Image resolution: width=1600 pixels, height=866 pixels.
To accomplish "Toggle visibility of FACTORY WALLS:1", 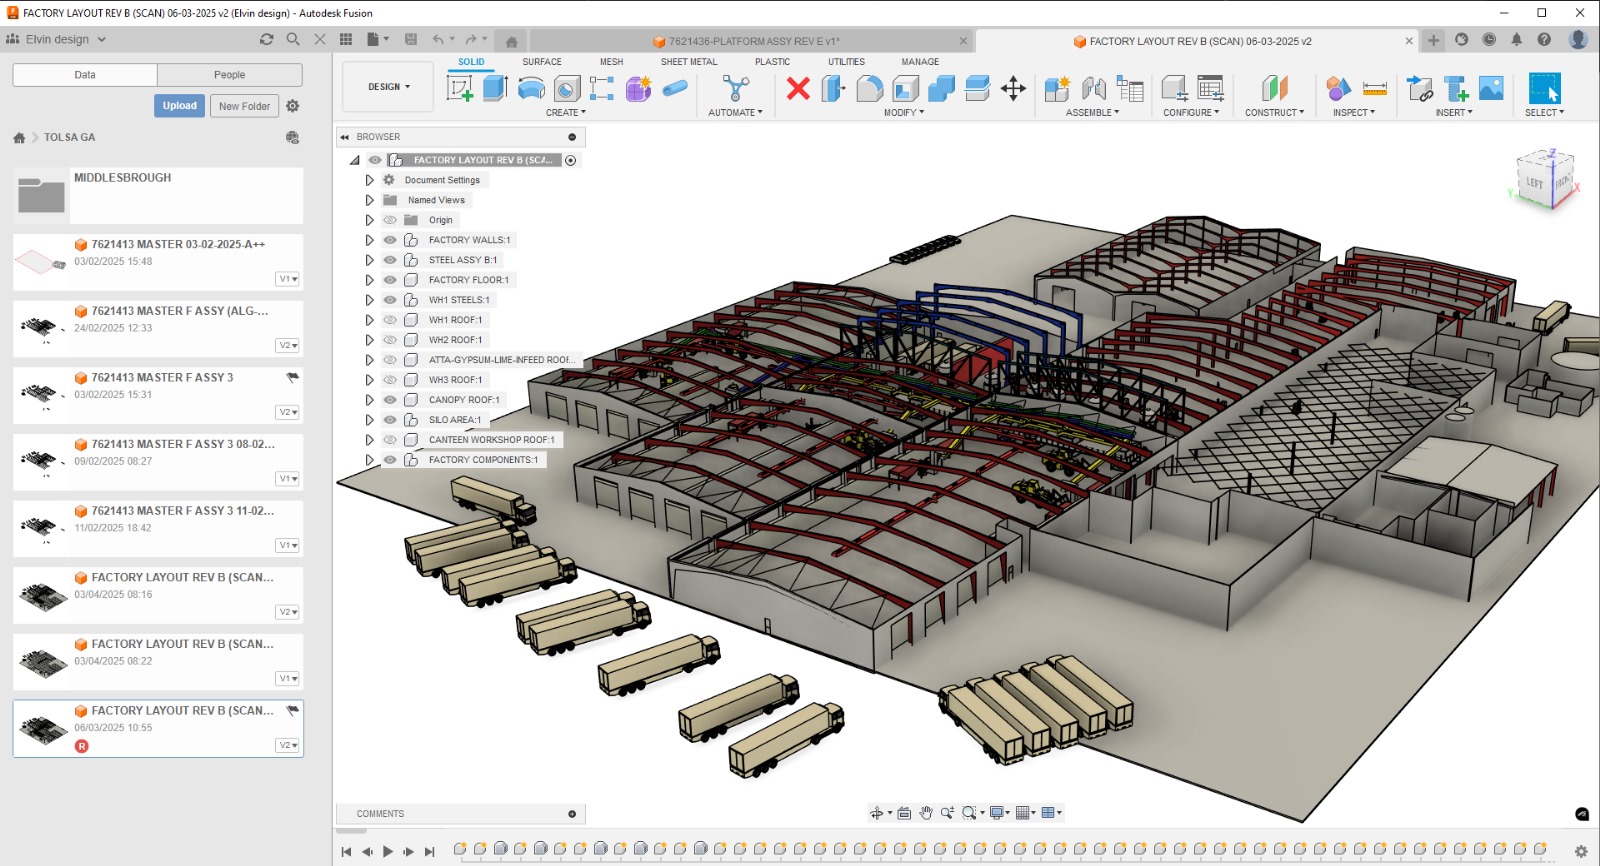I will click(390, 240).
